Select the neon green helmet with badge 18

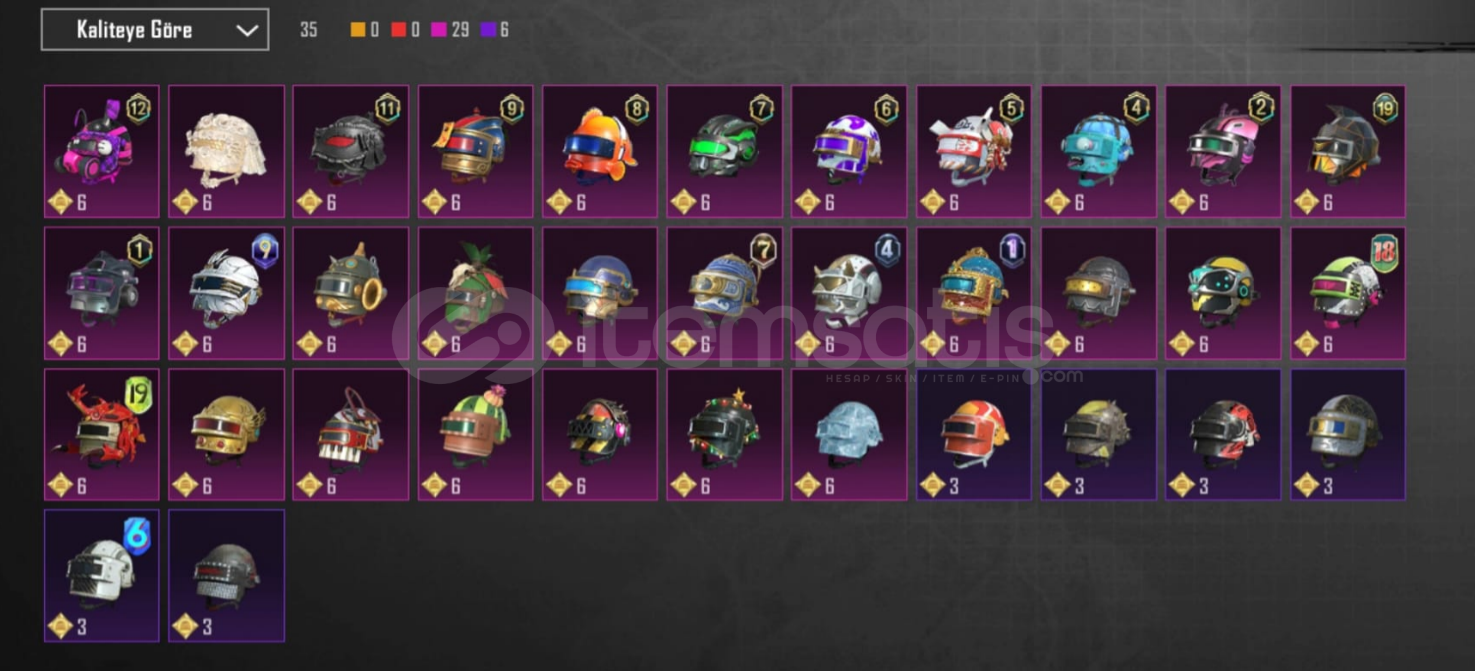click(1348, 293)
